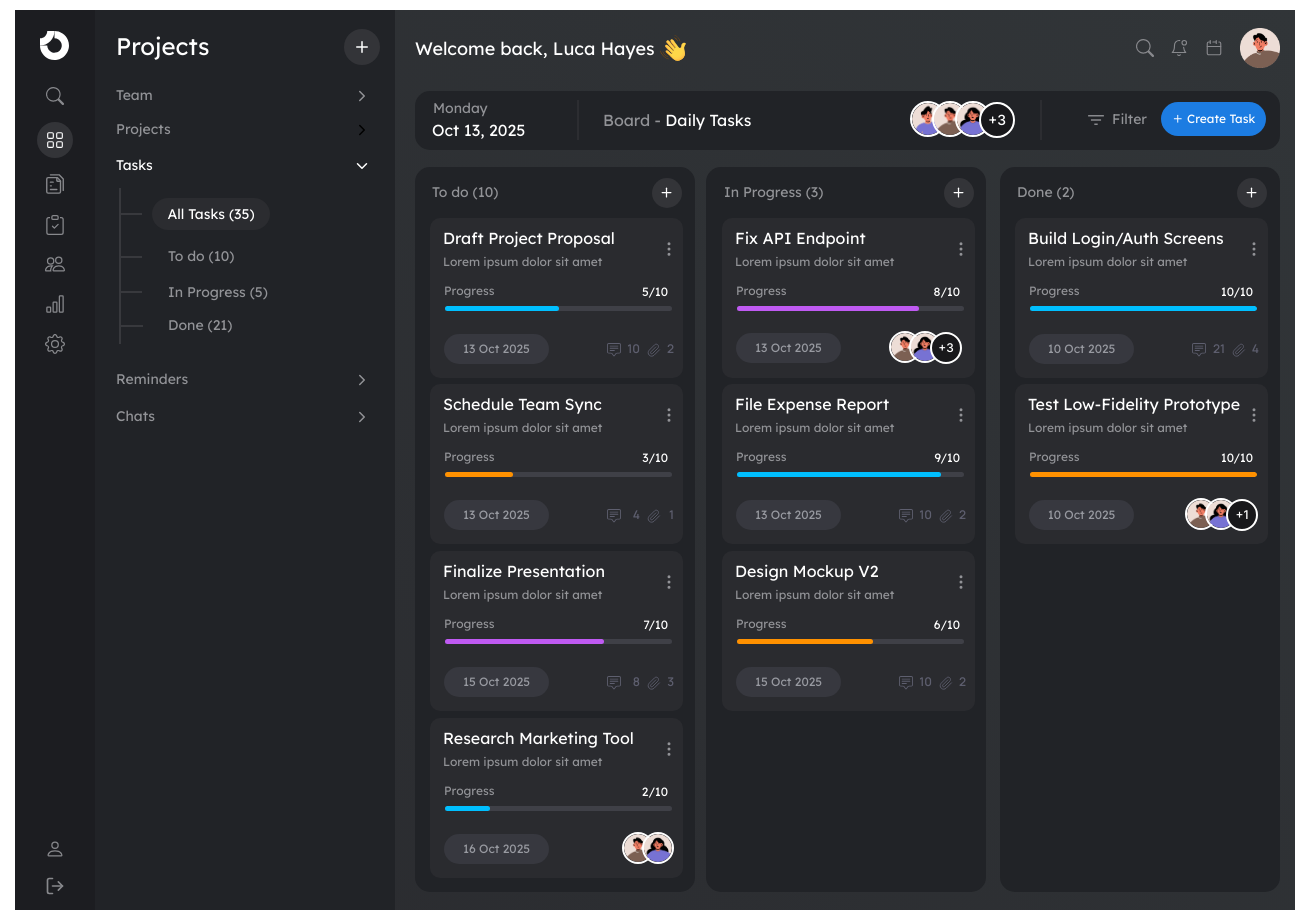Open the settings gear sidebar icon

coord(55,344)
